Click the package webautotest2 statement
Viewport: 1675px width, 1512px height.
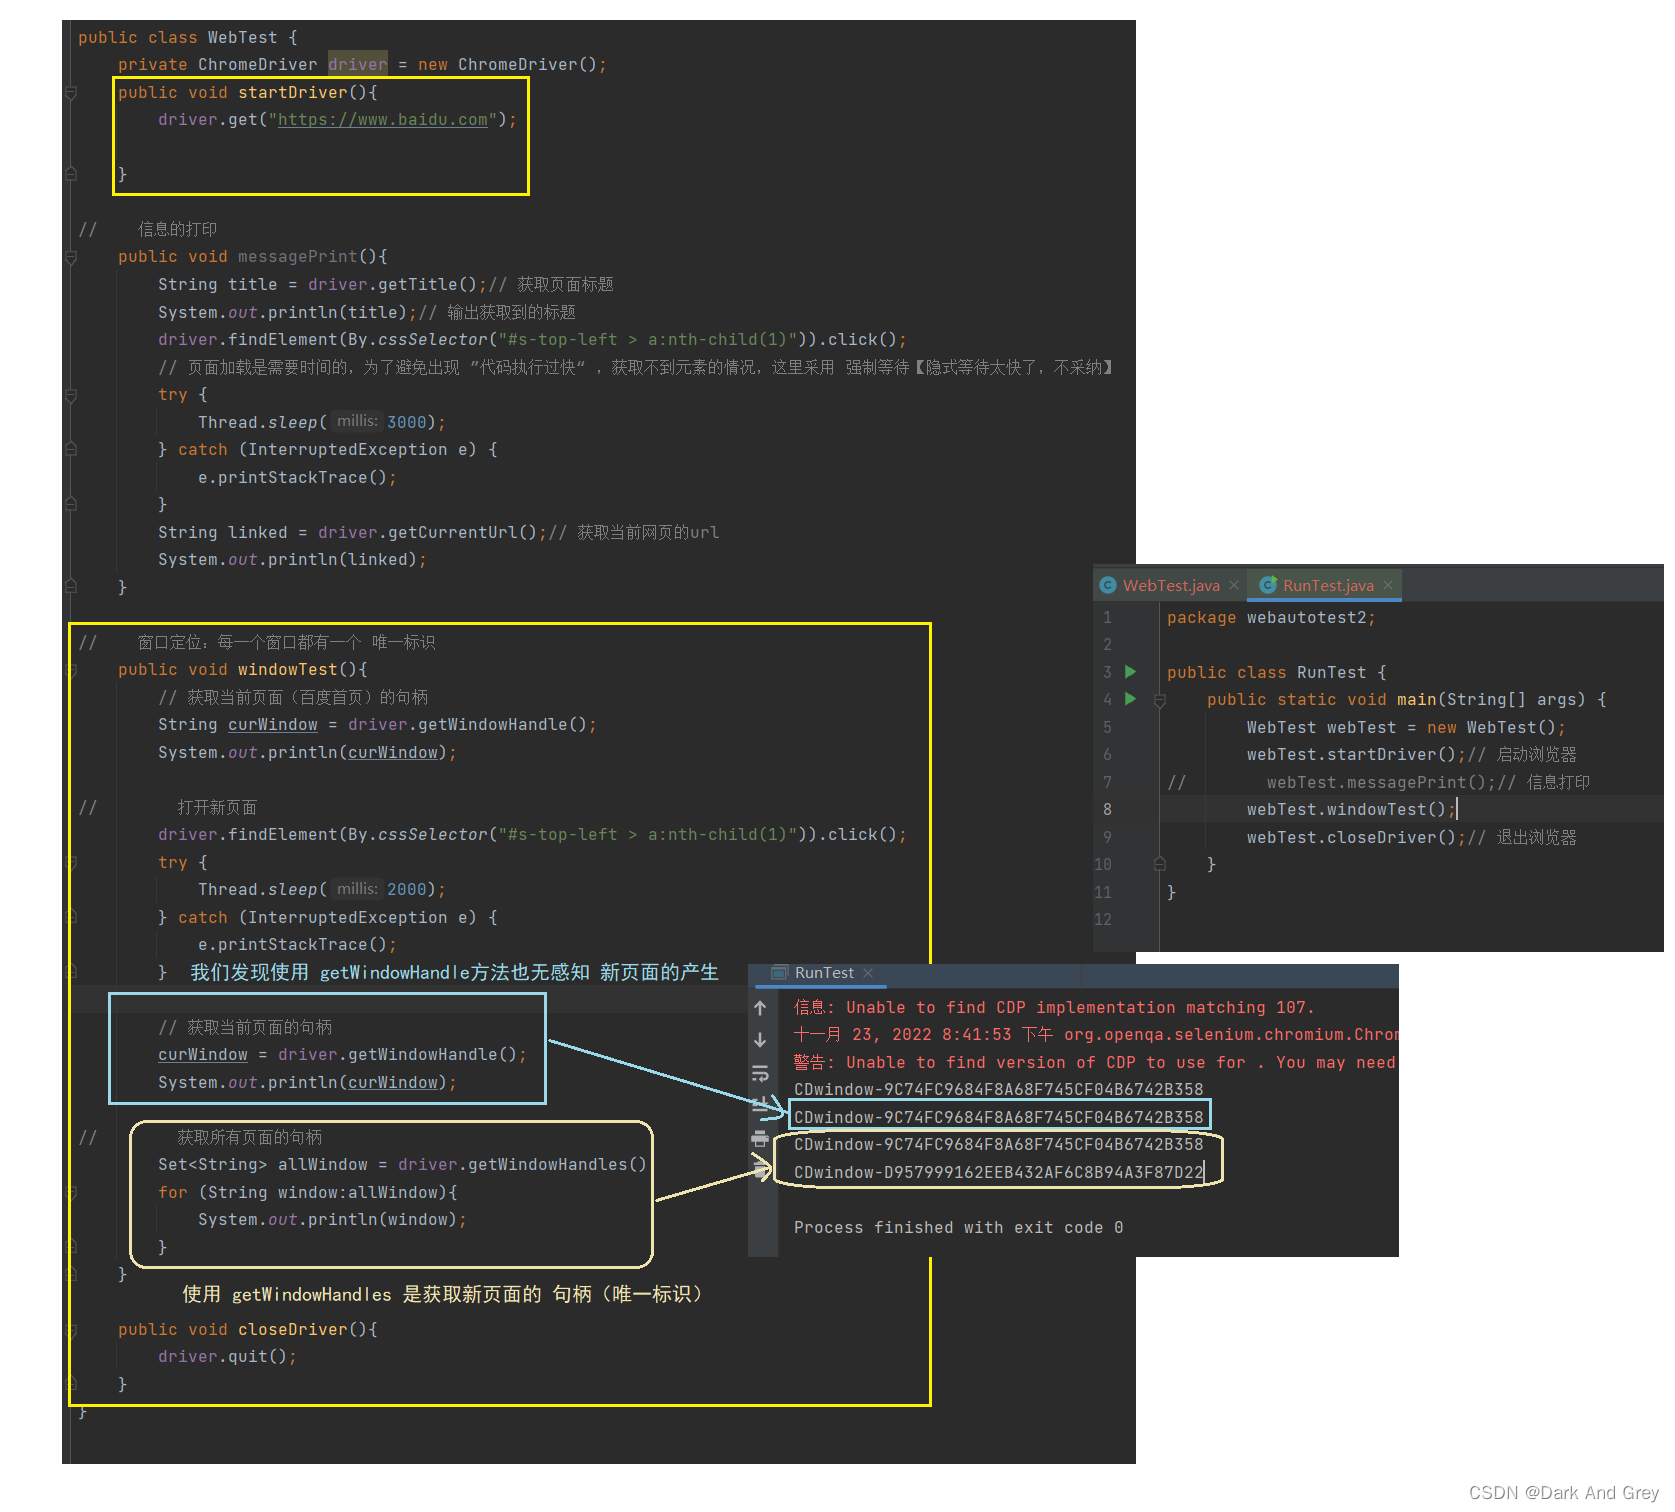point(1271,617)
